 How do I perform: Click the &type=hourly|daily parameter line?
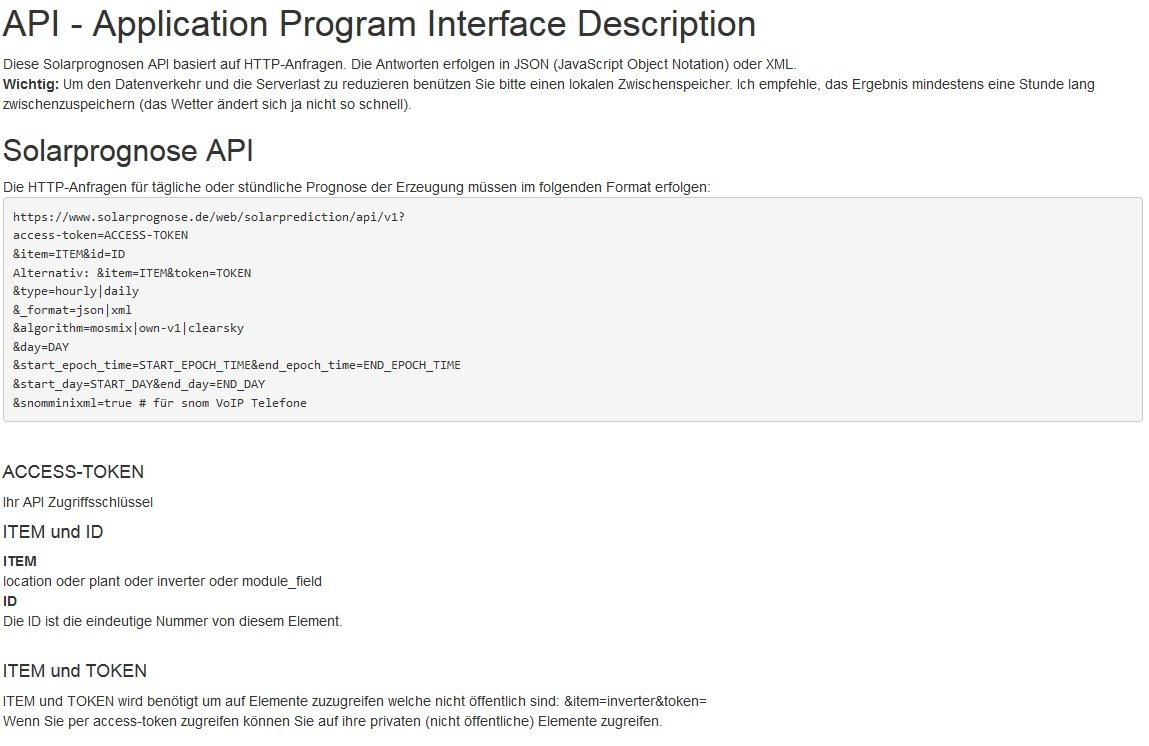76,291
